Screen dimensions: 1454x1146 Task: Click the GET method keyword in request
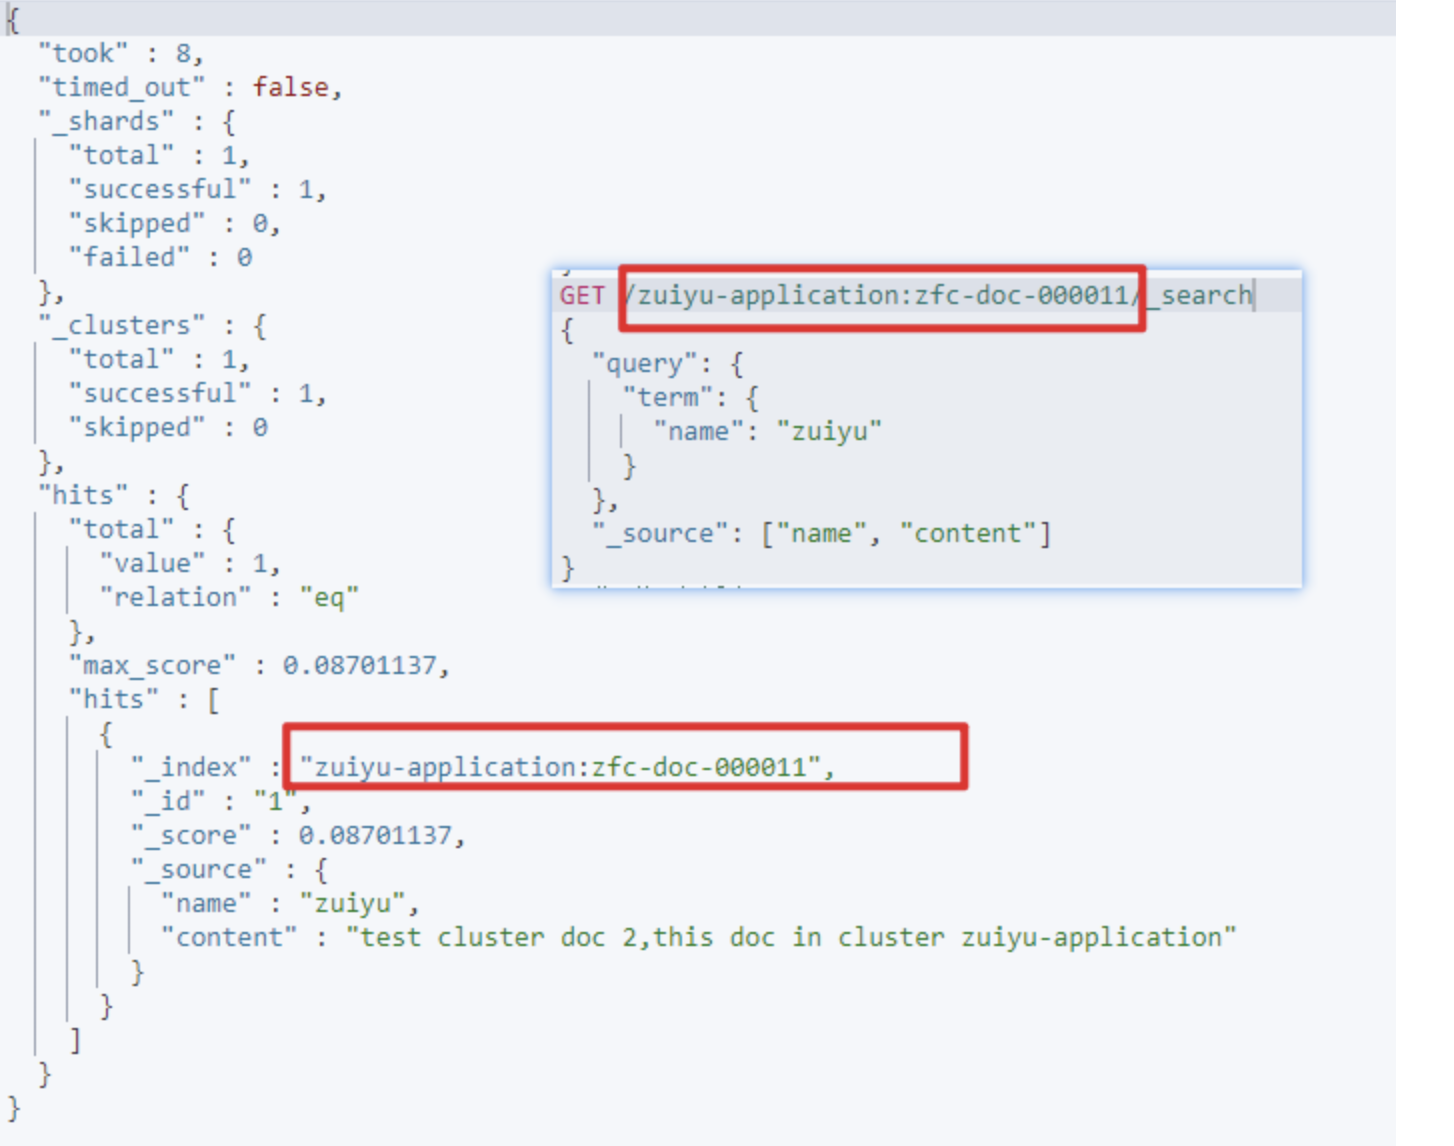(x=582, y=295)
